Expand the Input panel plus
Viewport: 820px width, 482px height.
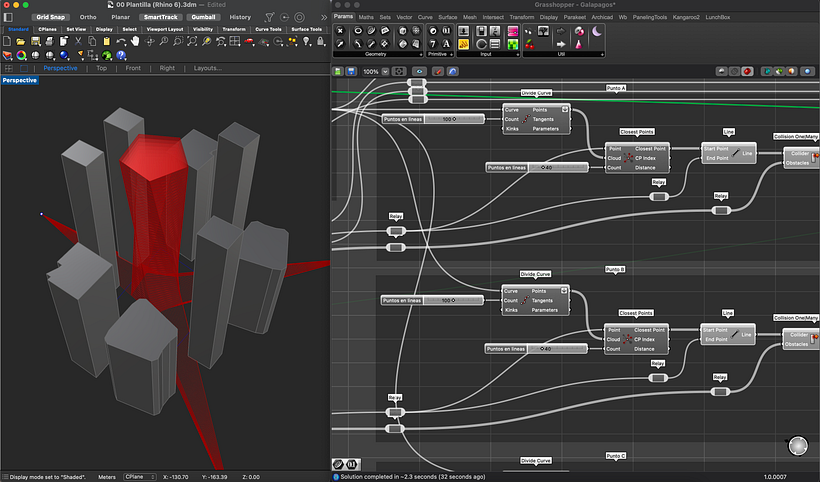[x=518, y=54]
